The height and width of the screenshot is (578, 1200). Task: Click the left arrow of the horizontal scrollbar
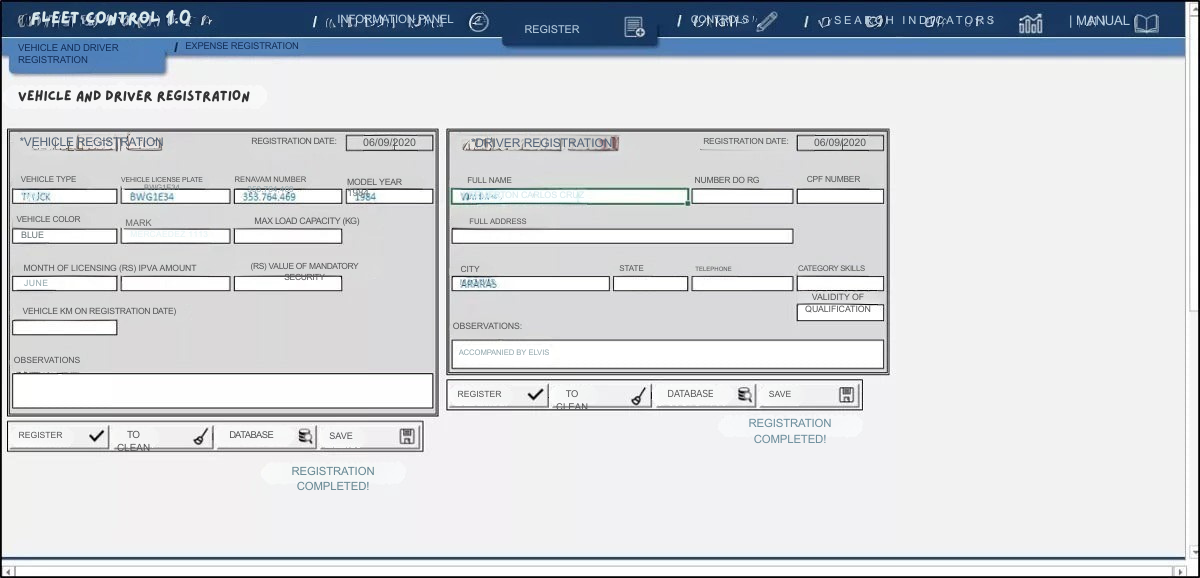(9, 571)
